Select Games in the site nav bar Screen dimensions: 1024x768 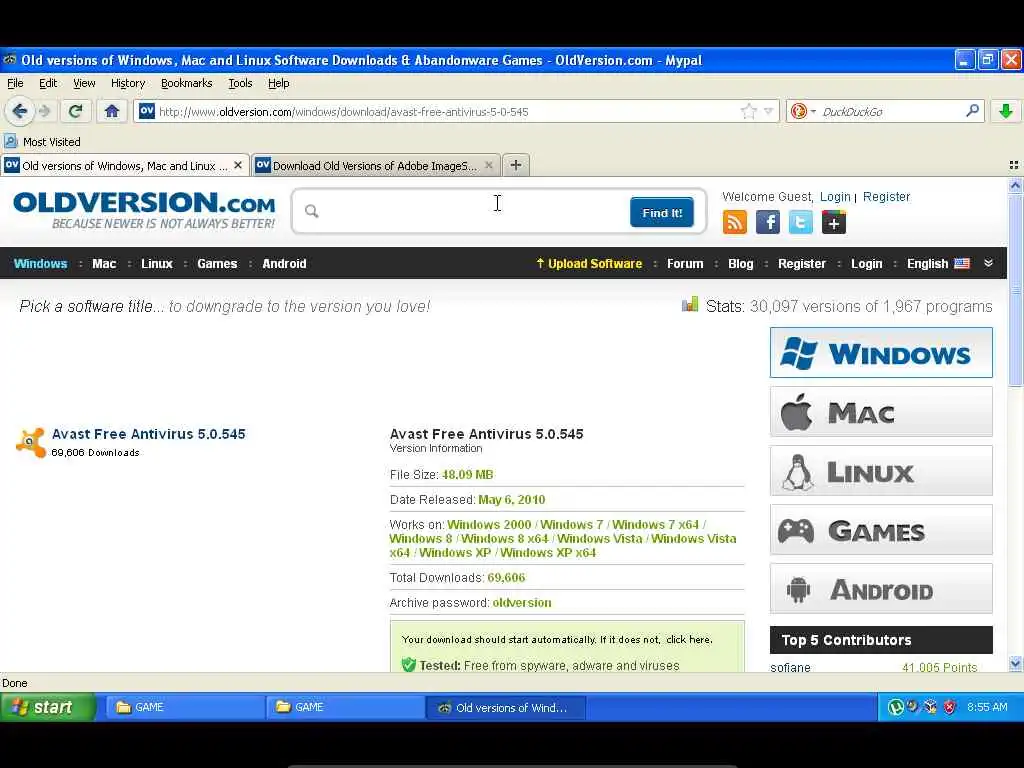click(217, 263)
